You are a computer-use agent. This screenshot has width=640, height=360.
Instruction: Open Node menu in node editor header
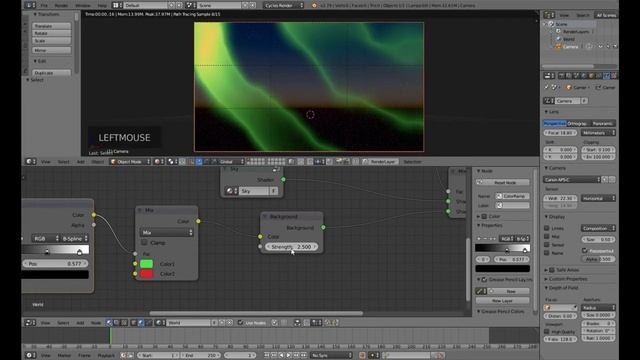[x=96, y=323]
